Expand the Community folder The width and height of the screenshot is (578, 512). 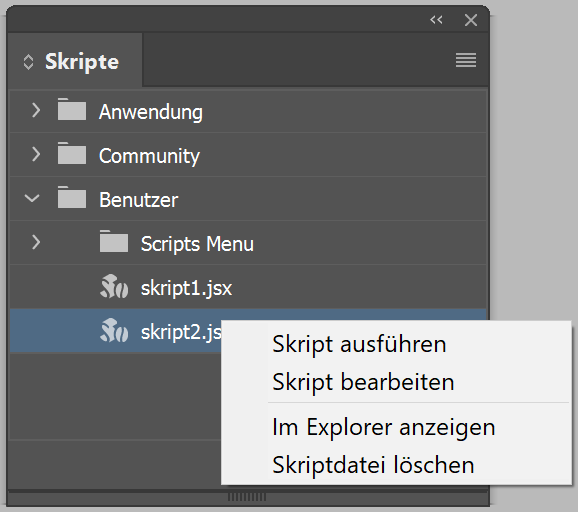point(35,154)
